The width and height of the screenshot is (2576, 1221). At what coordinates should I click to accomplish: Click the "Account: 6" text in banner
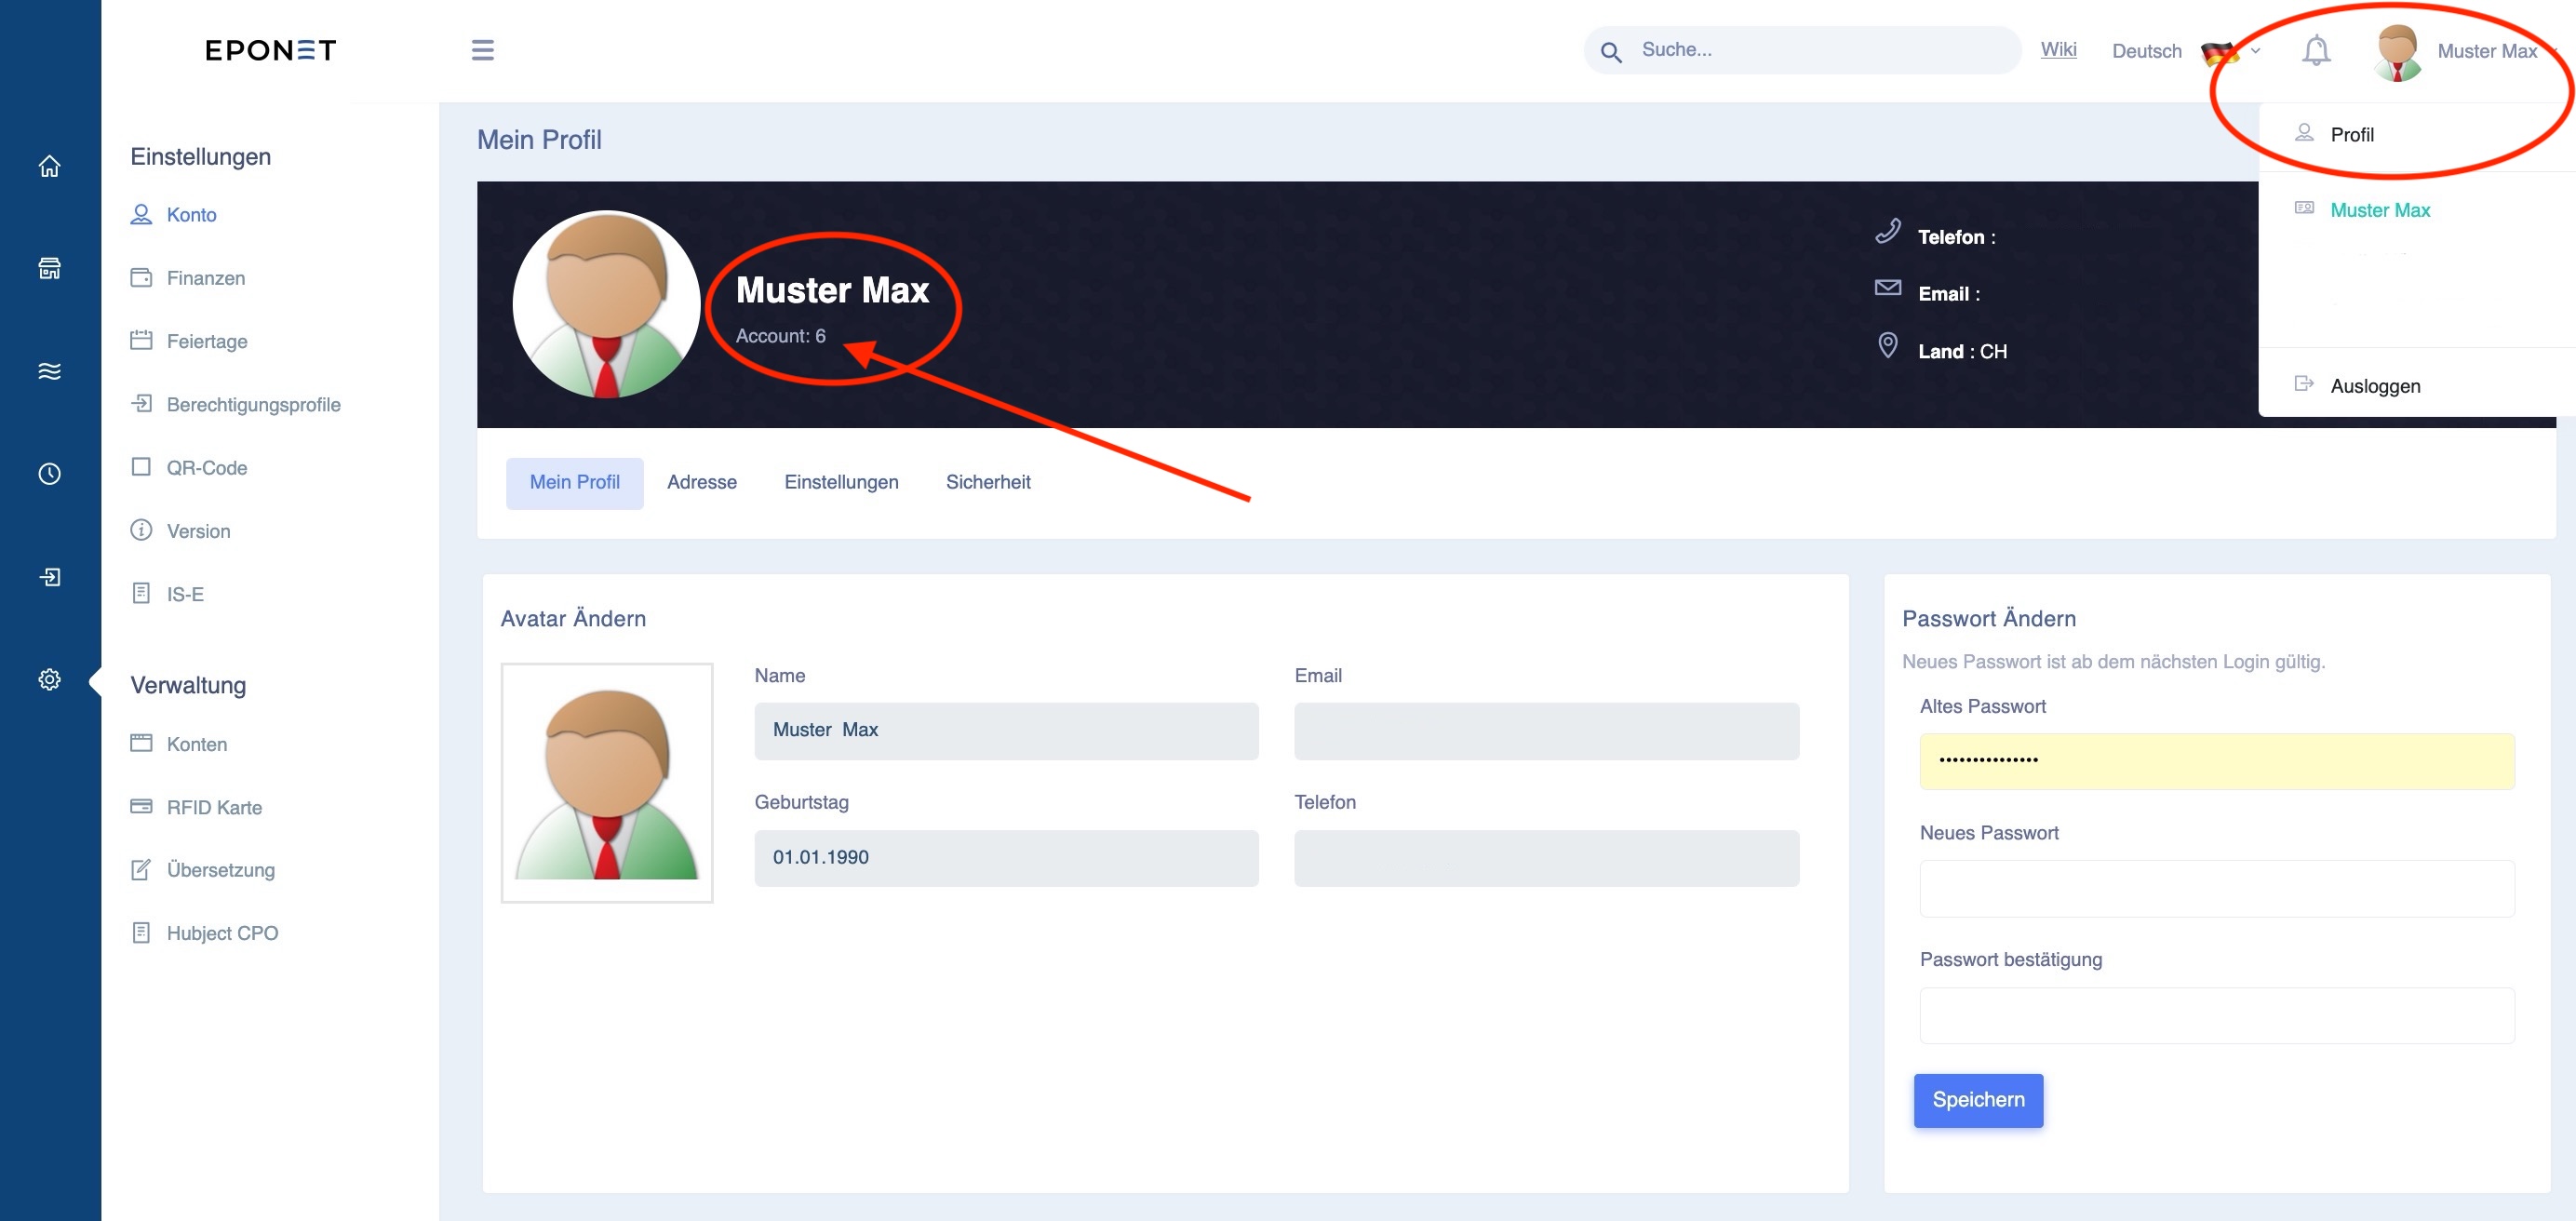(x=780, y=336)
